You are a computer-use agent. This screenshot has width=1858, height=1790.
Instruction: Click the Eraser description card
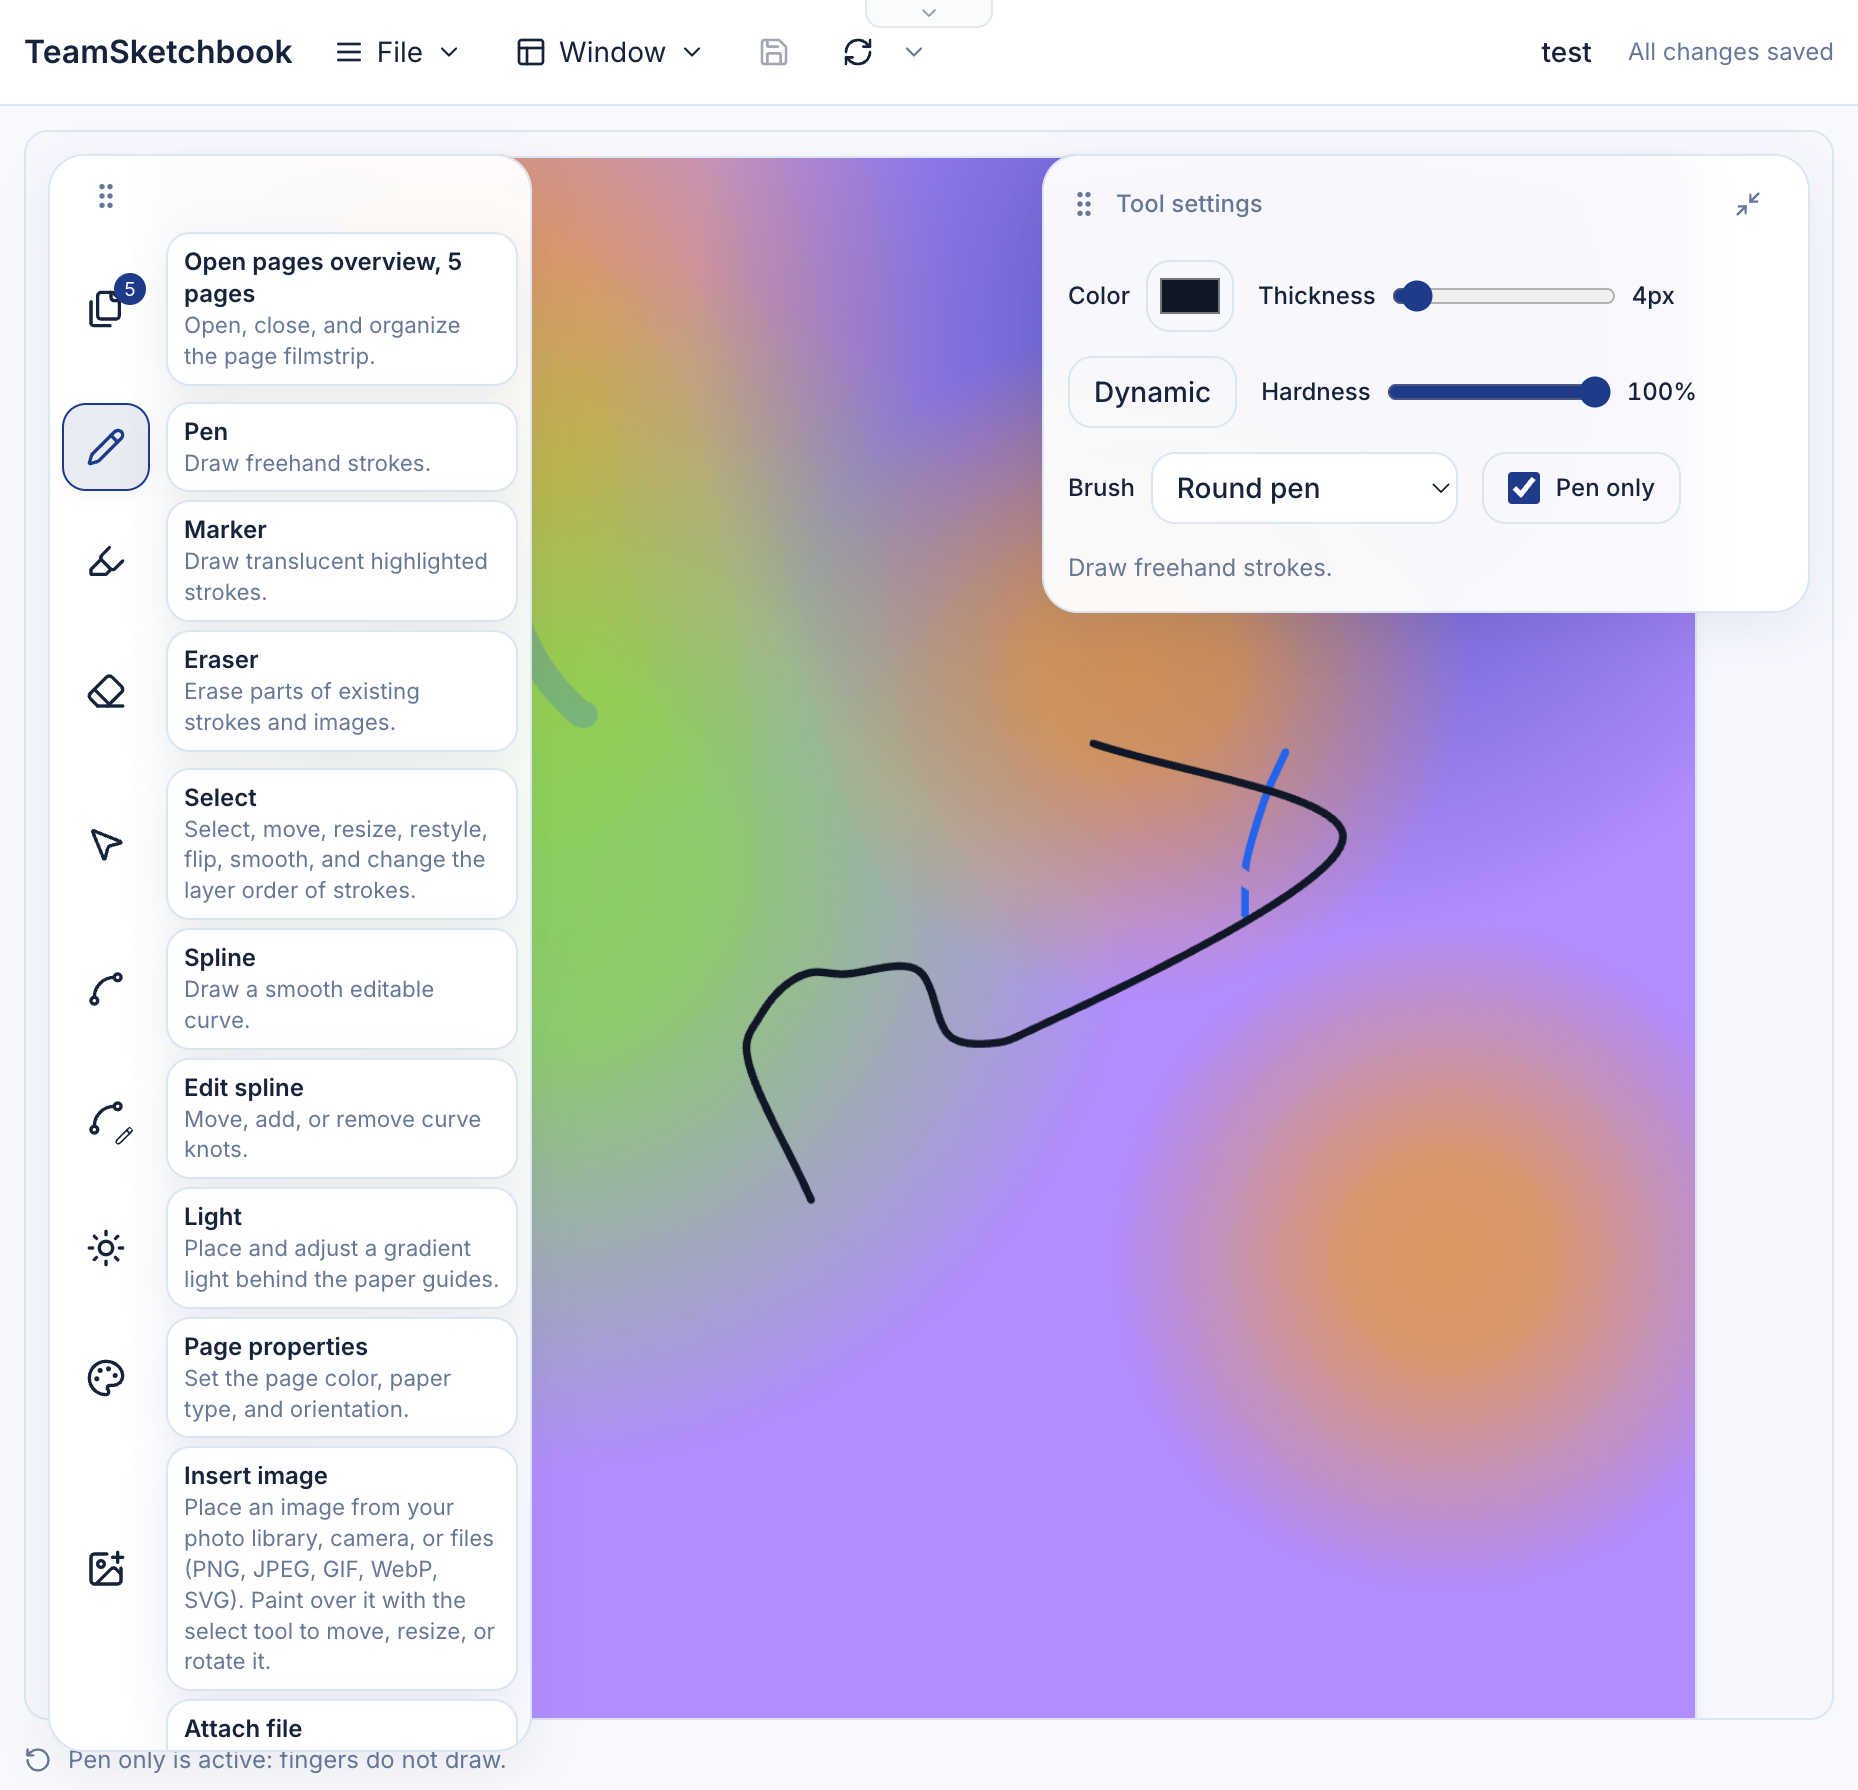tap(342, 691)
